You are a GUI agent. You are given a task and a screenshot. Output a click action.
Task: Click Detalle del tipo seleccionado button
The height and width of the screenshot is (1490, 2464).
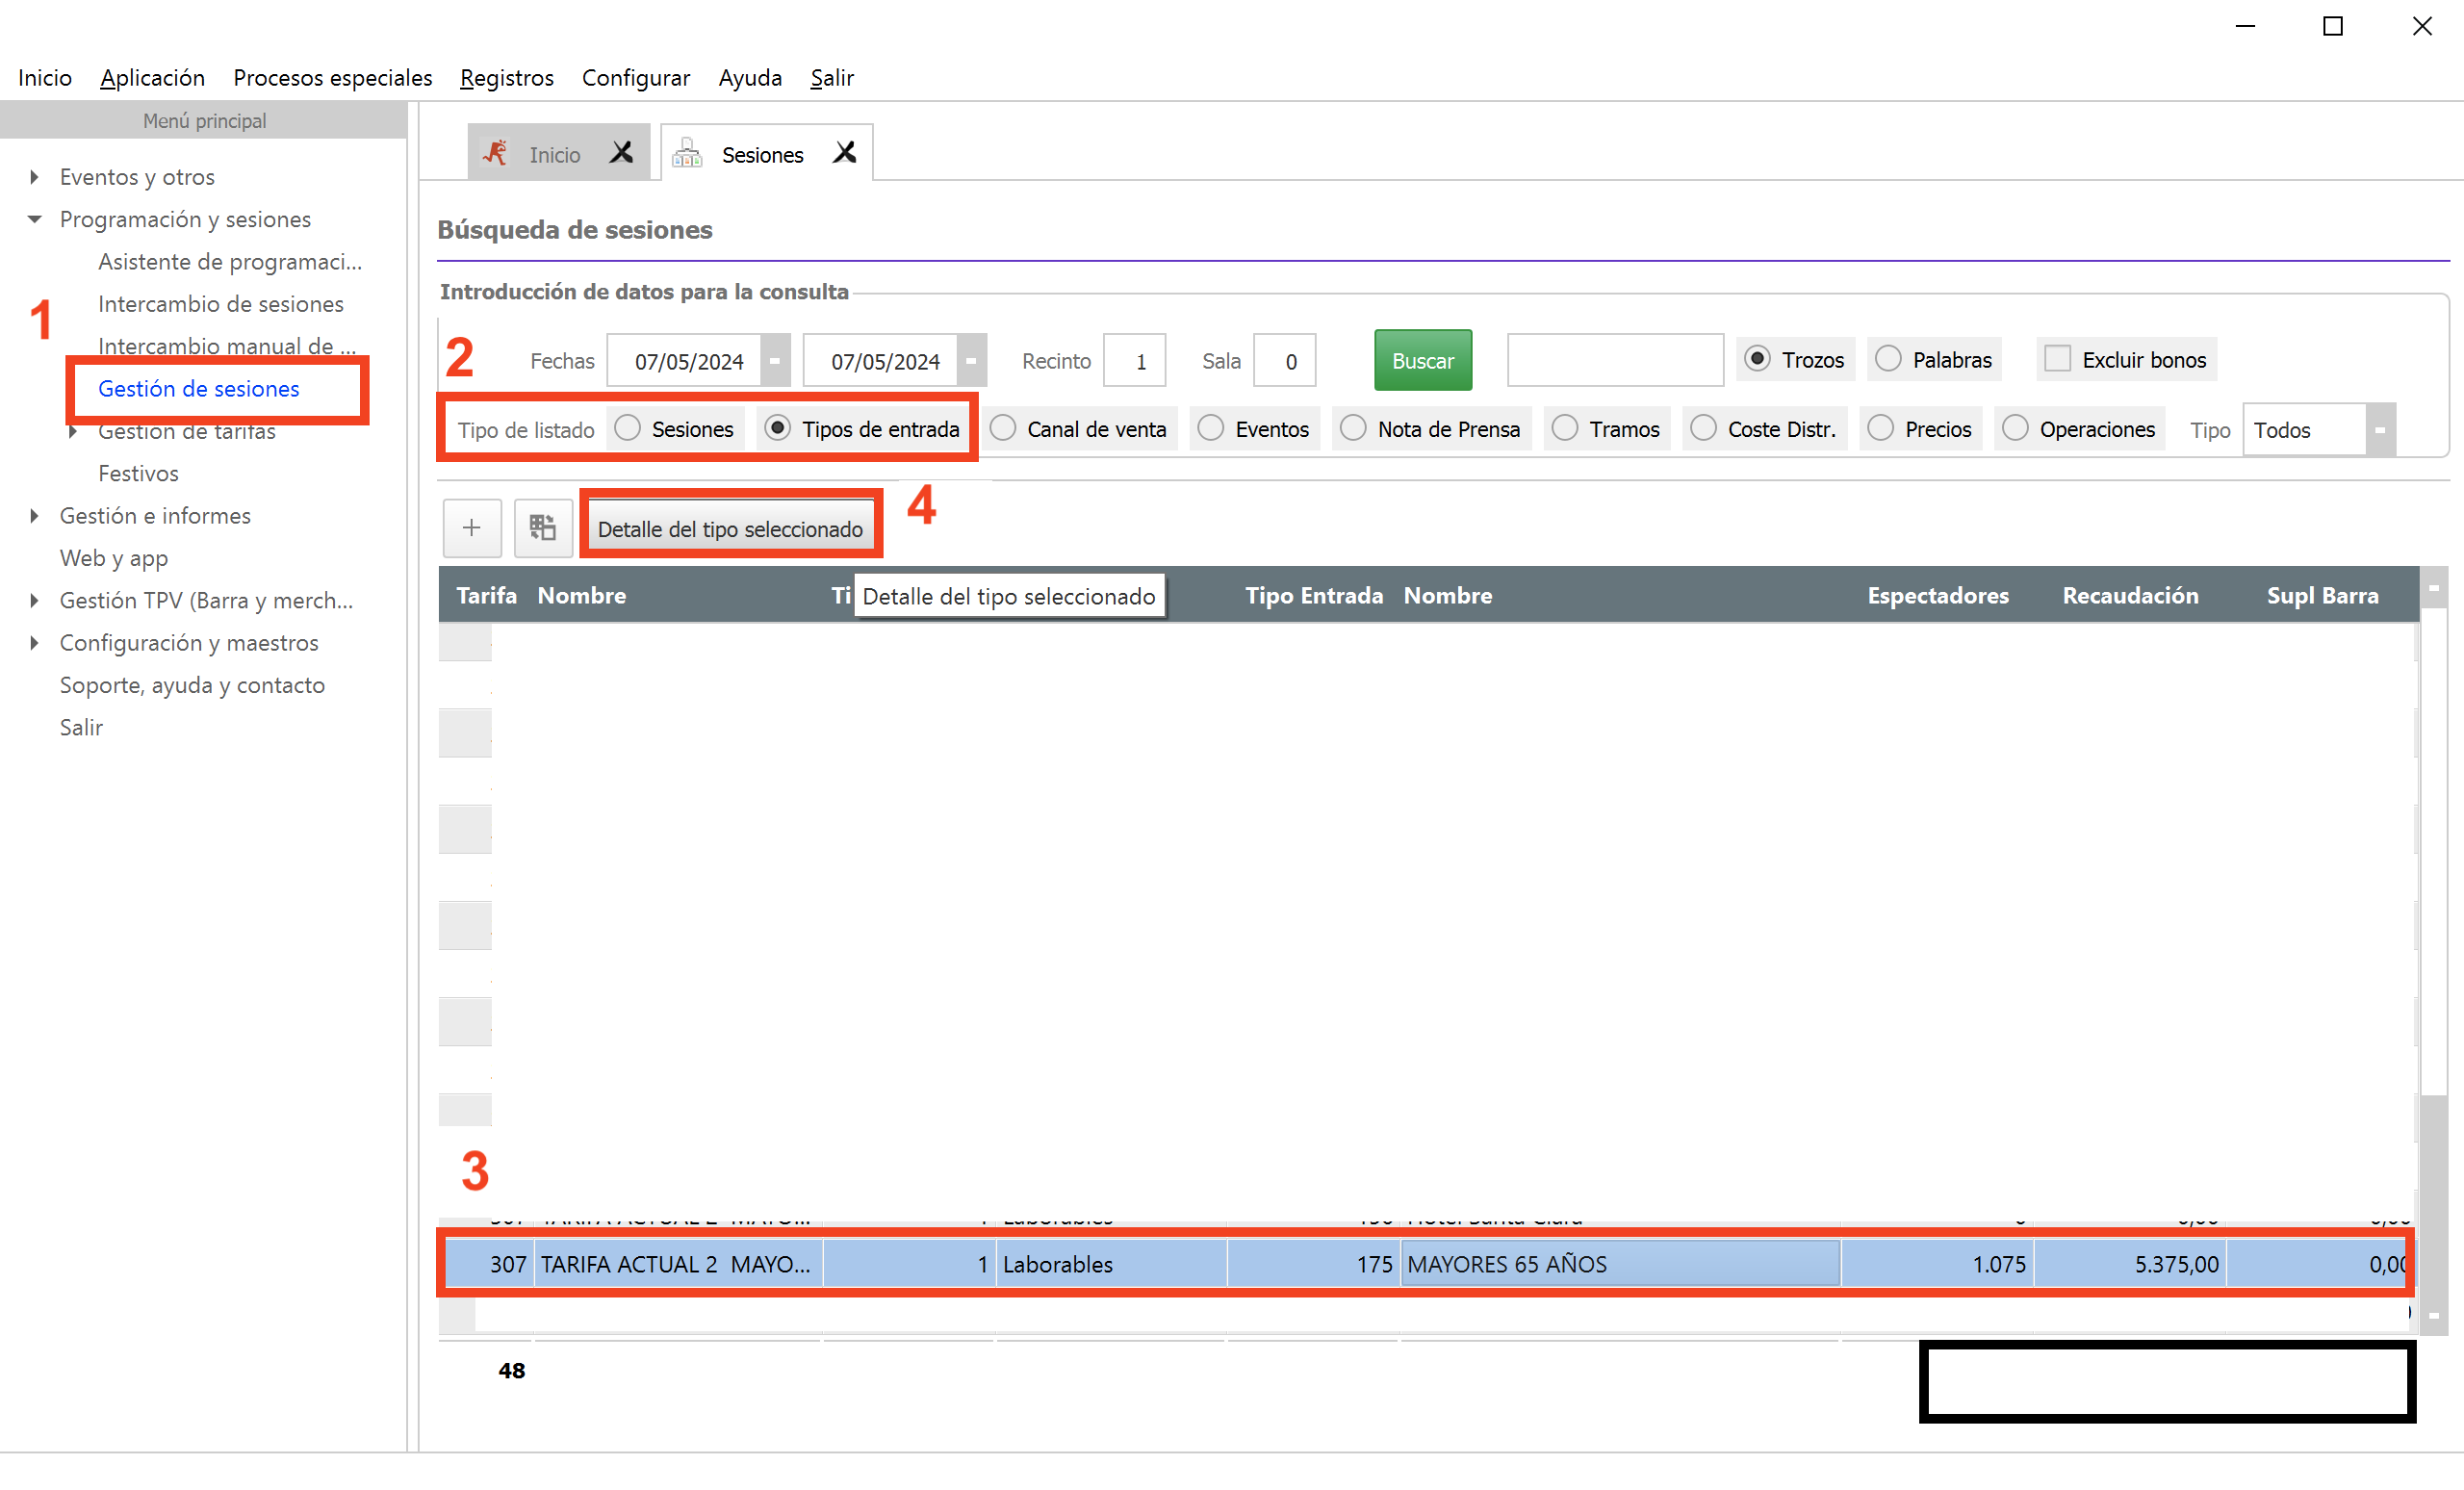tap(731, 529)
